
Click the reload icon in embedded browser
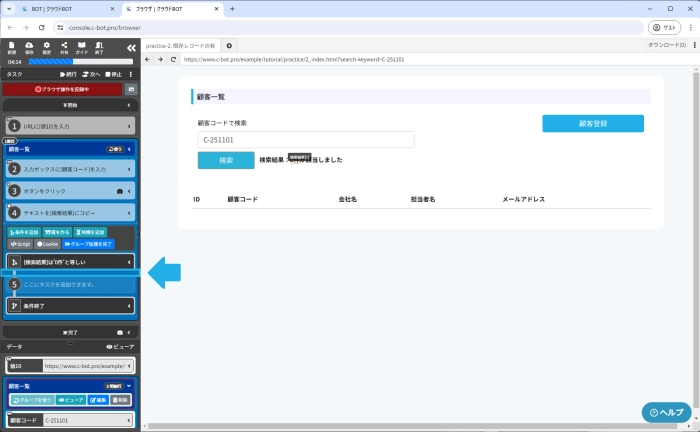tap(173, 60)
